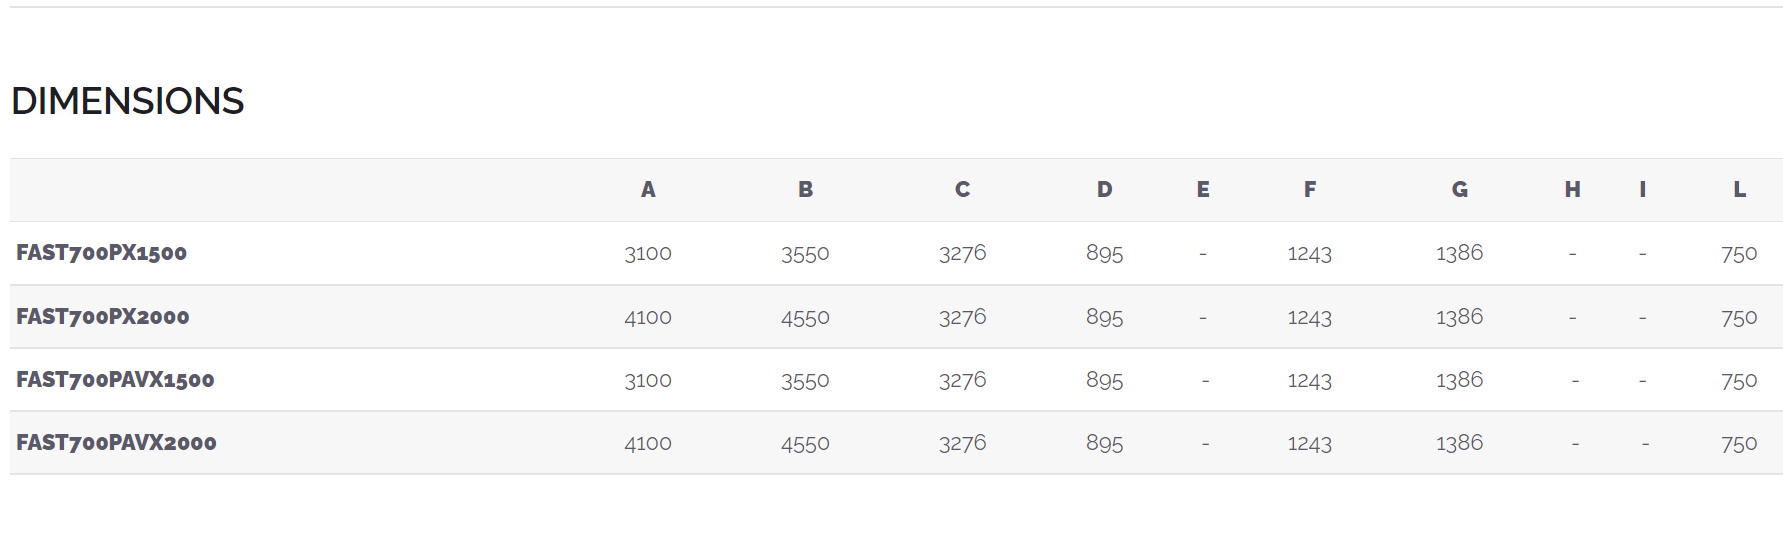Click B value 4550 for FAST700PX2000
Image resolution: width=1783 pixels, height=541 pixels.
coord(805,318)
